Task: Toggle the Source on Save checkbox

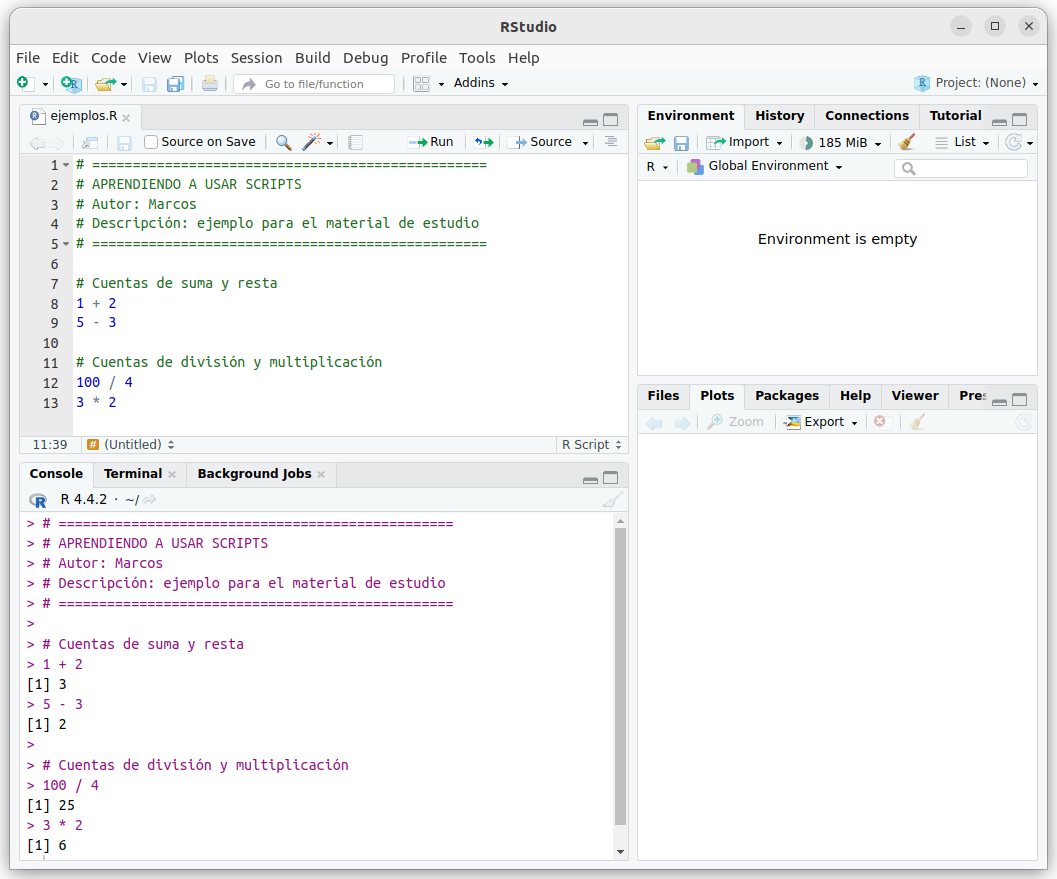Action: tap(151, 142)
